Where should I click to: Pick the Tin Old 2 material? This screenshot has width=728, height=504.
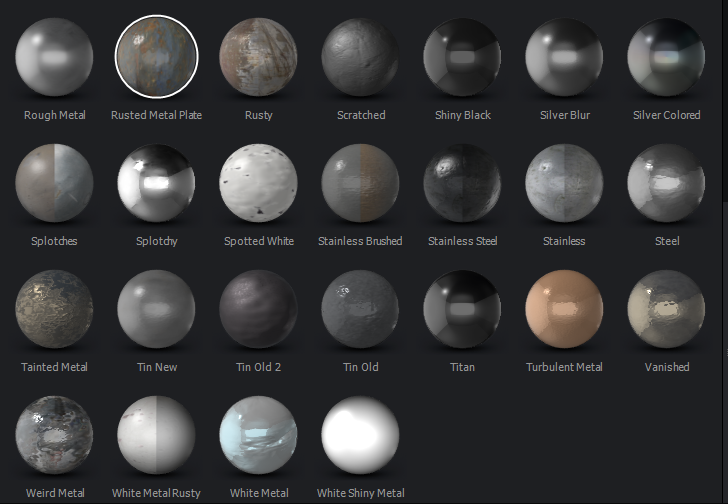pyautogui.click(x=259, y=309)
